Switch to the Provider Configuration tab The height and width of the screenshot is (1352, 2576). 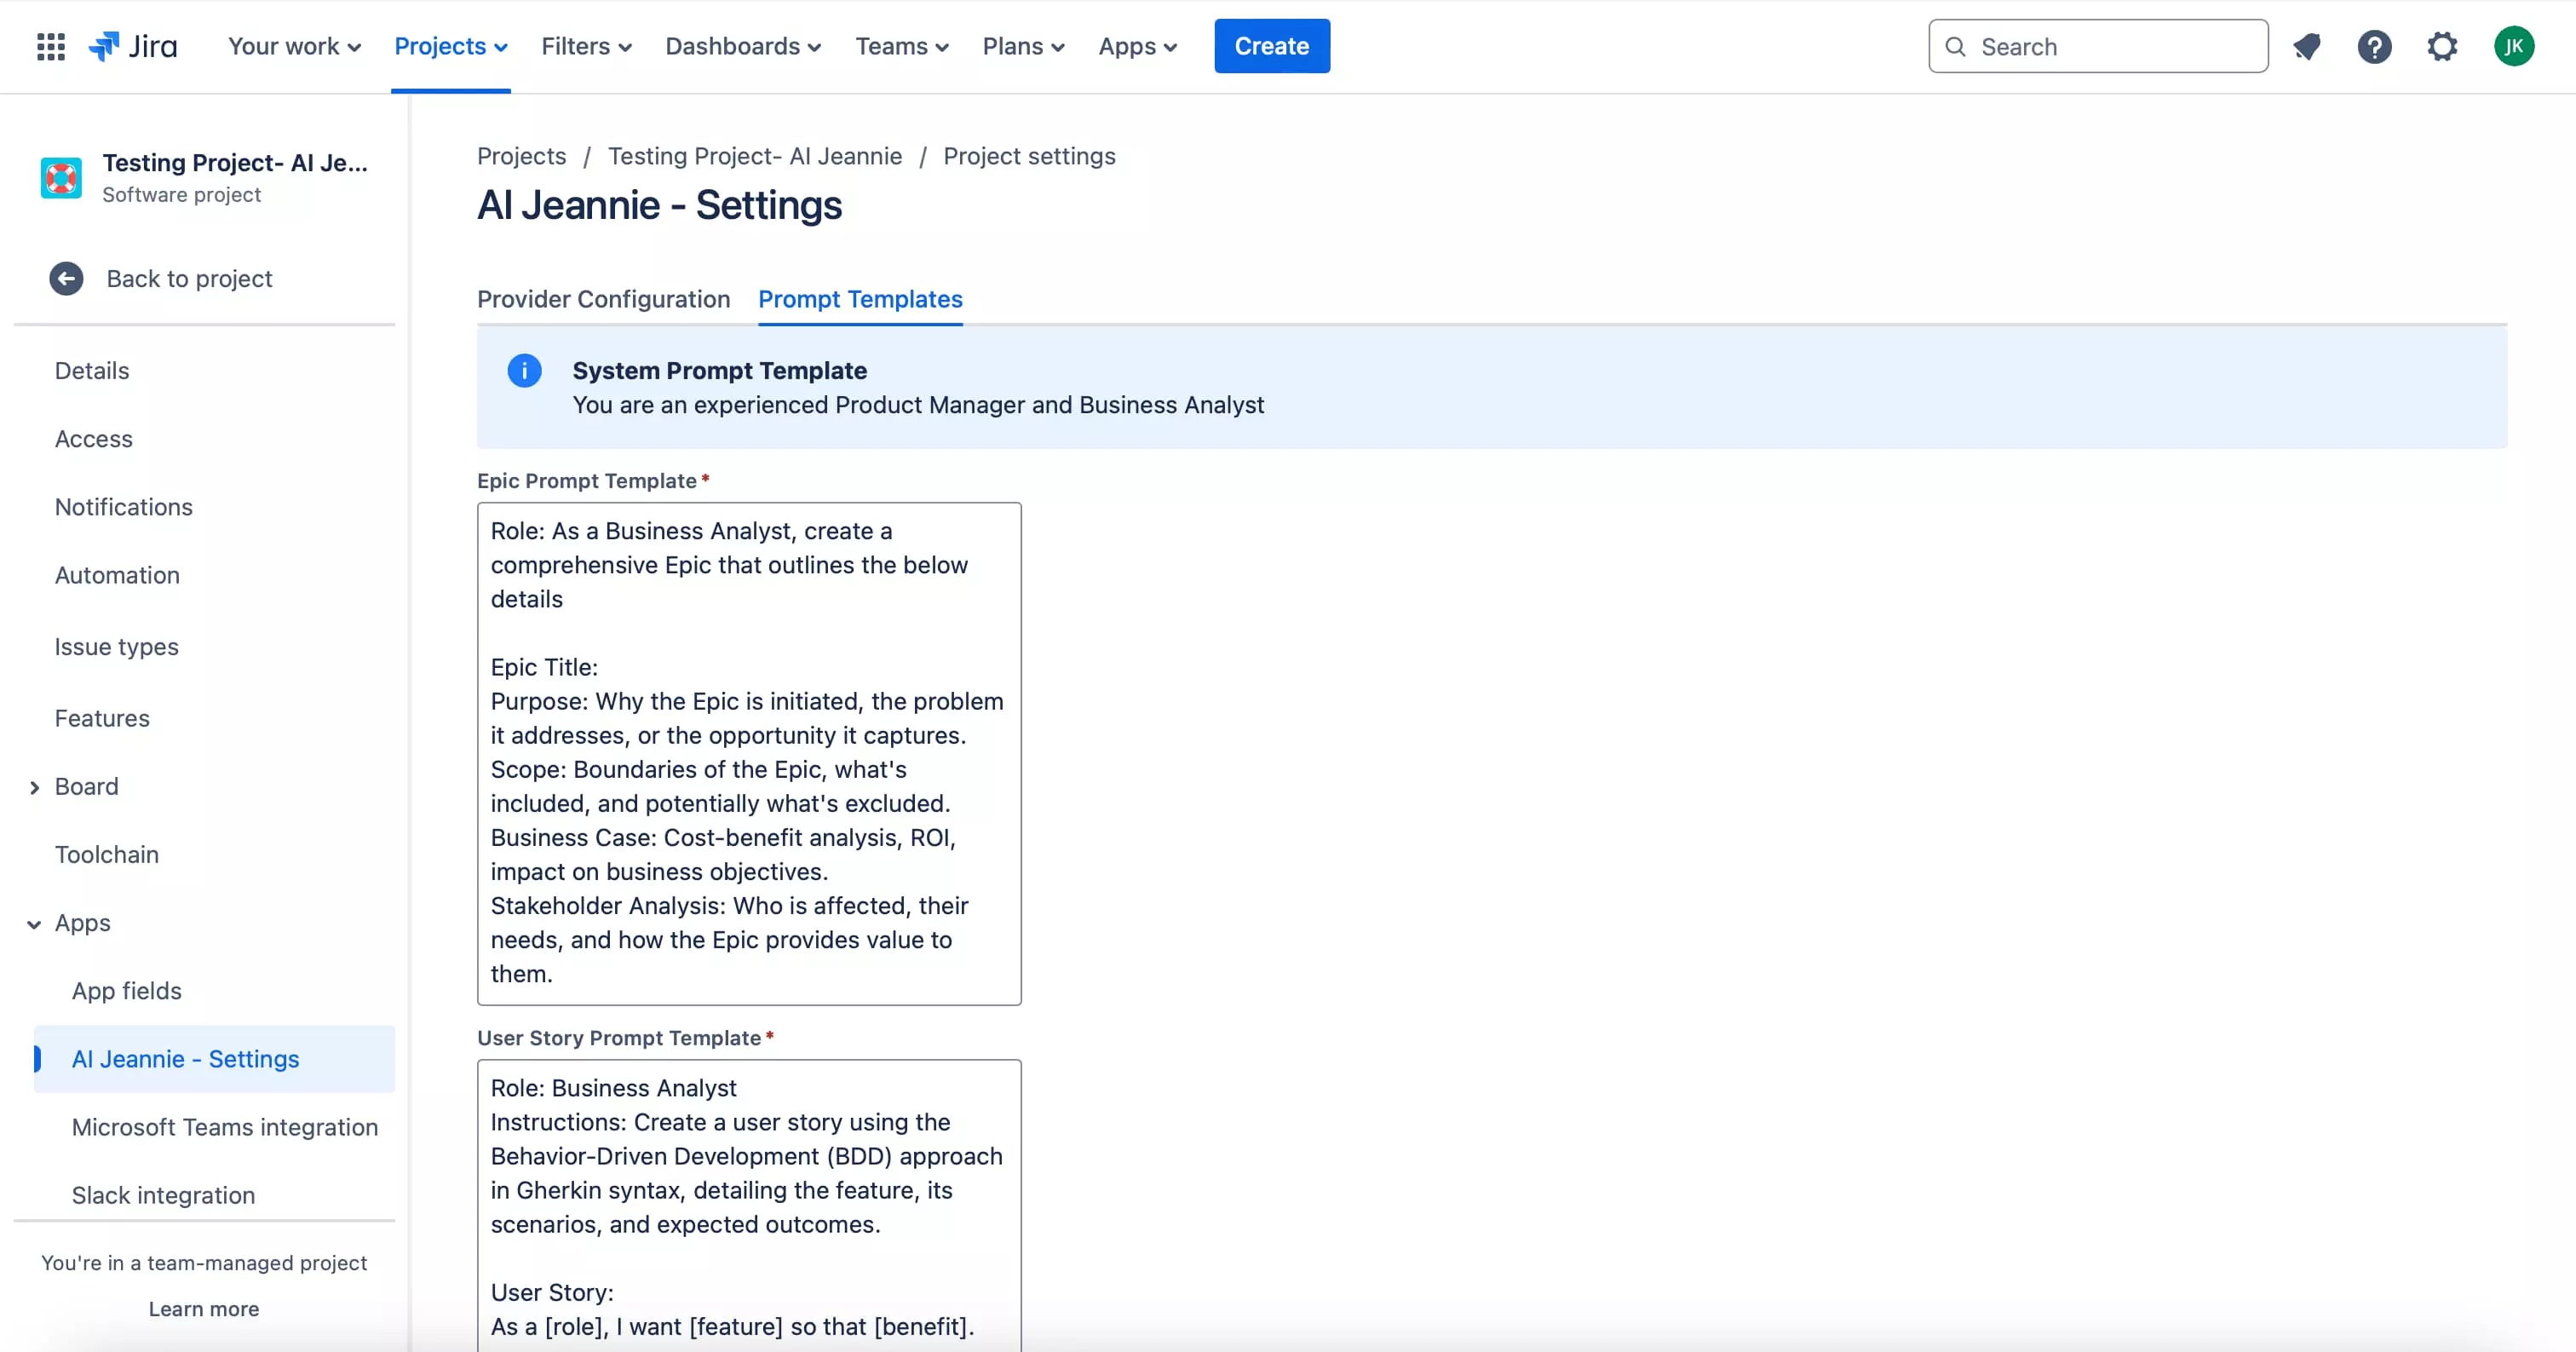click(x=603, y=300)
